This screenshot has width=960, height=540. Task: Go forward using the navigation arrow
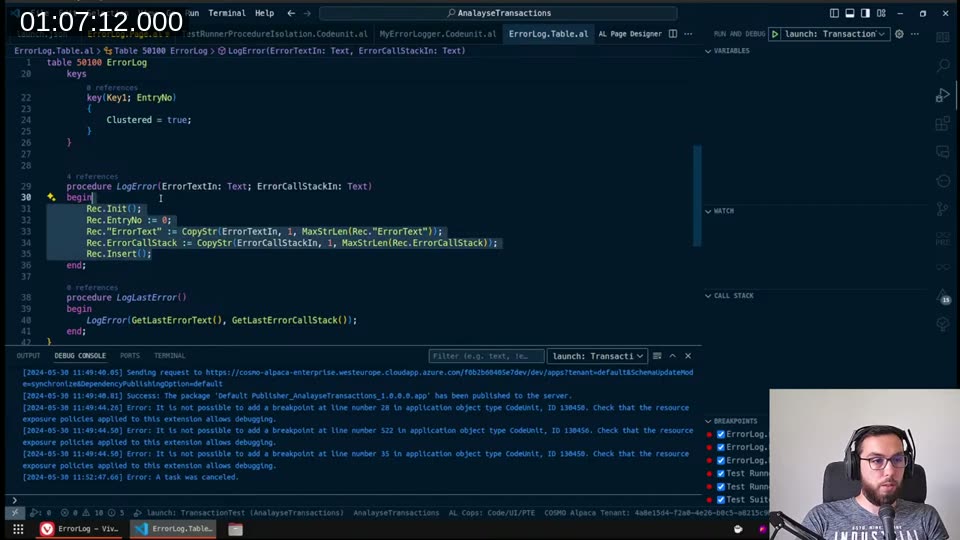[x=307, y=13]
